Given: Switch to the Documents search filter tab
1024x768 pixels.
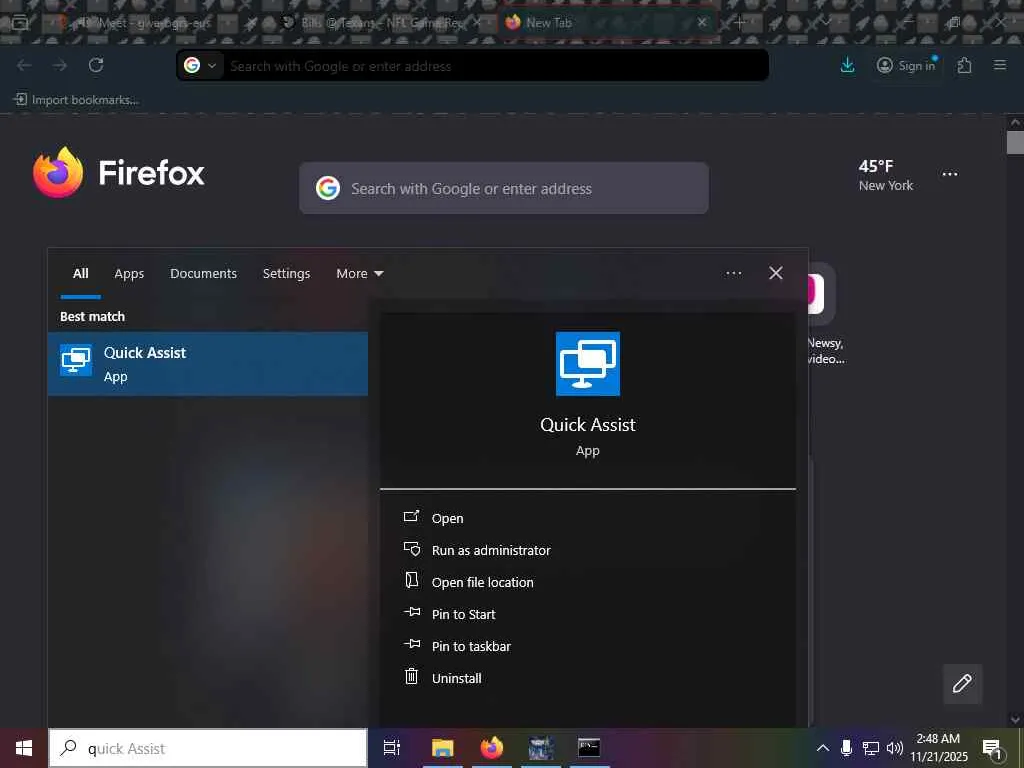Looking at the screenshot, I should 203,274.
